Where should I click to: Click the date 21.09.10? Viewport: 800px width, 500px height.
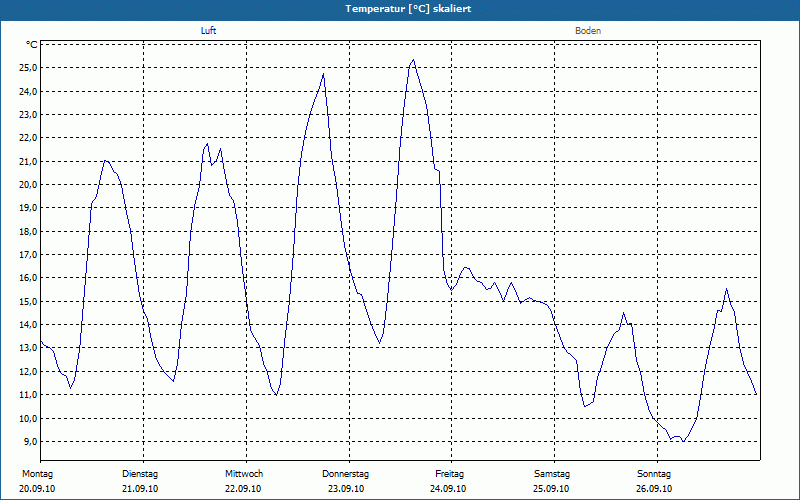[140, 489]
